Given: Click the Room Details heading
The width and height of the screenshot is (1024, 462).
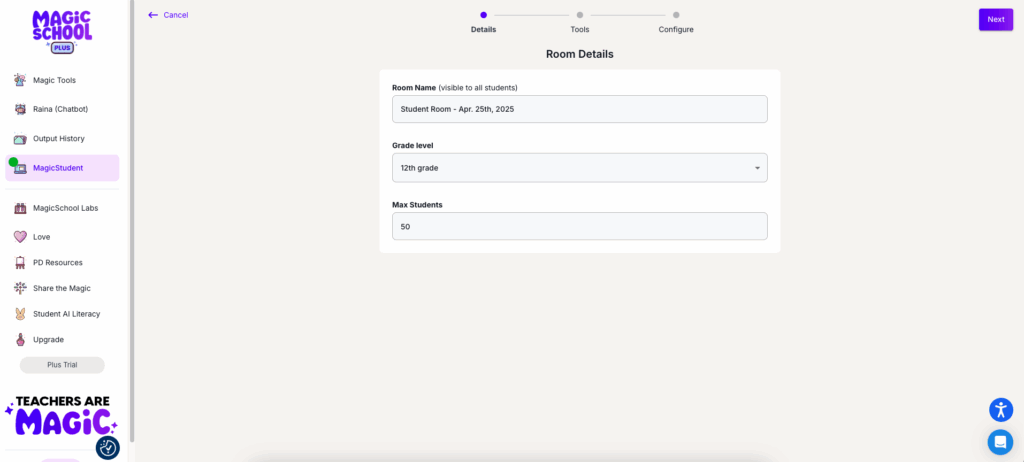Looking at the screenshot, I should click(579, 54).
